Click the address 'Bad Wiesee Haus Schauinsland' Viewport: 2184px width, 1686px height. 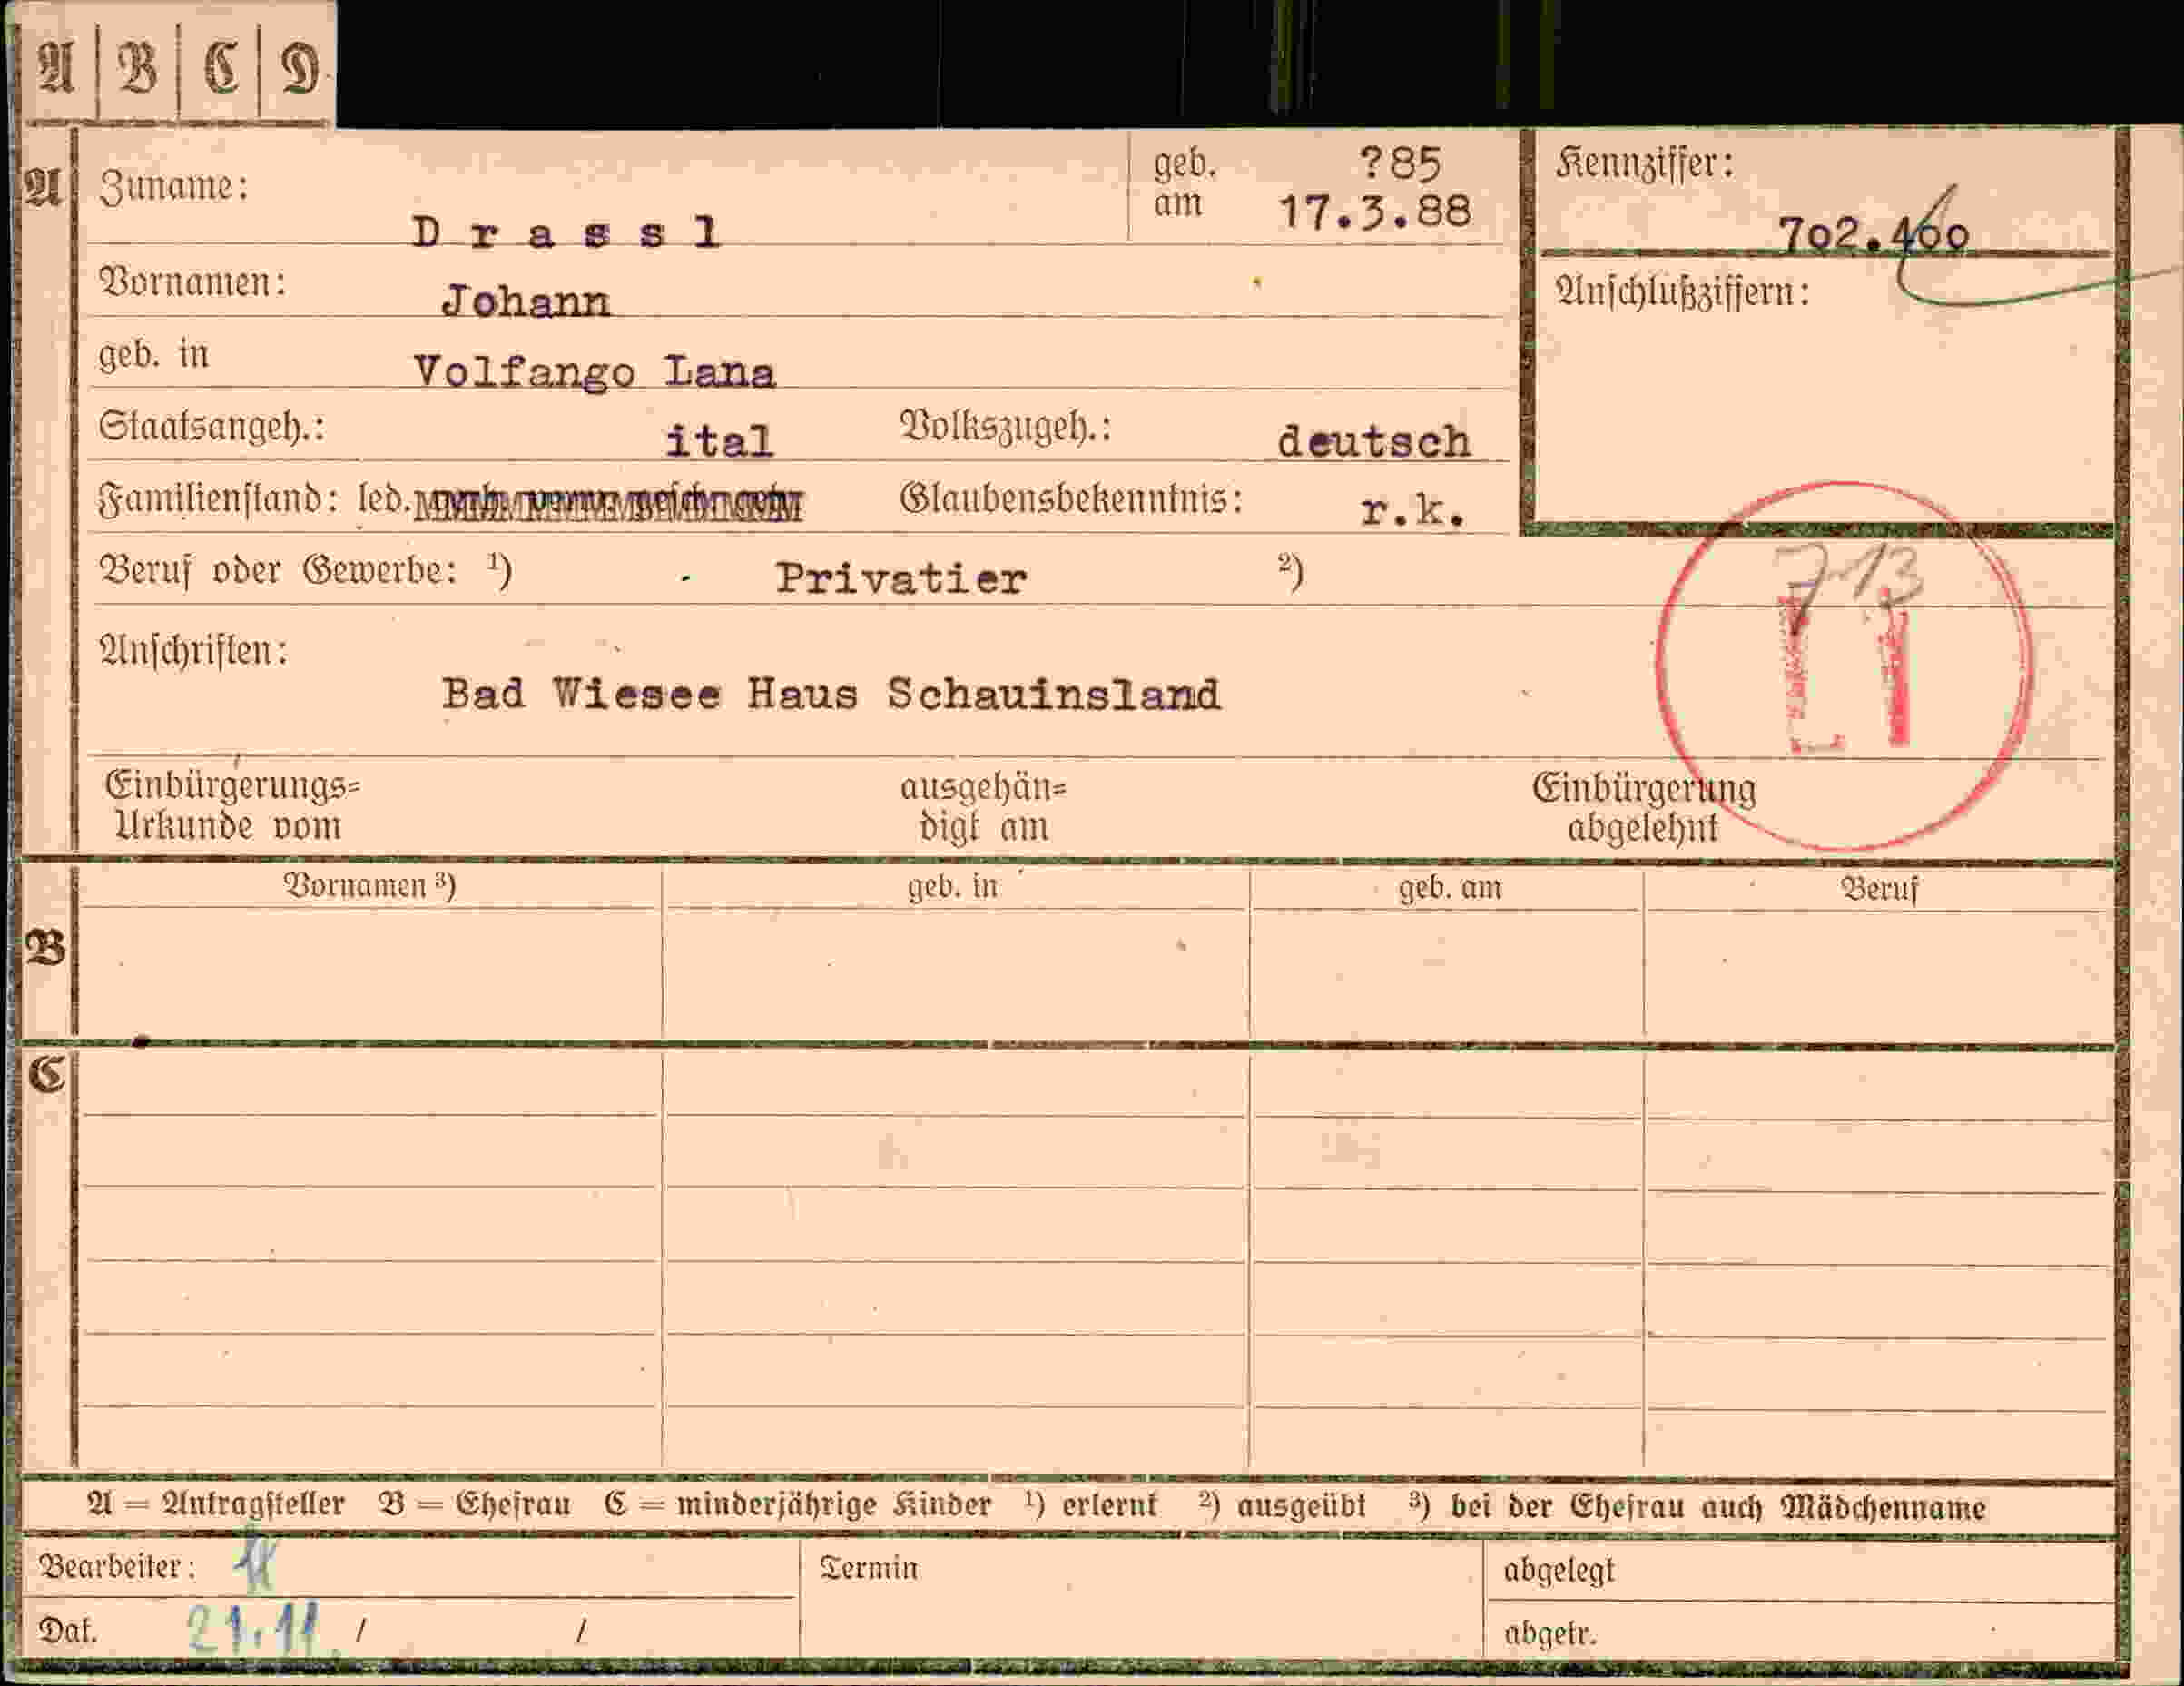831,693
